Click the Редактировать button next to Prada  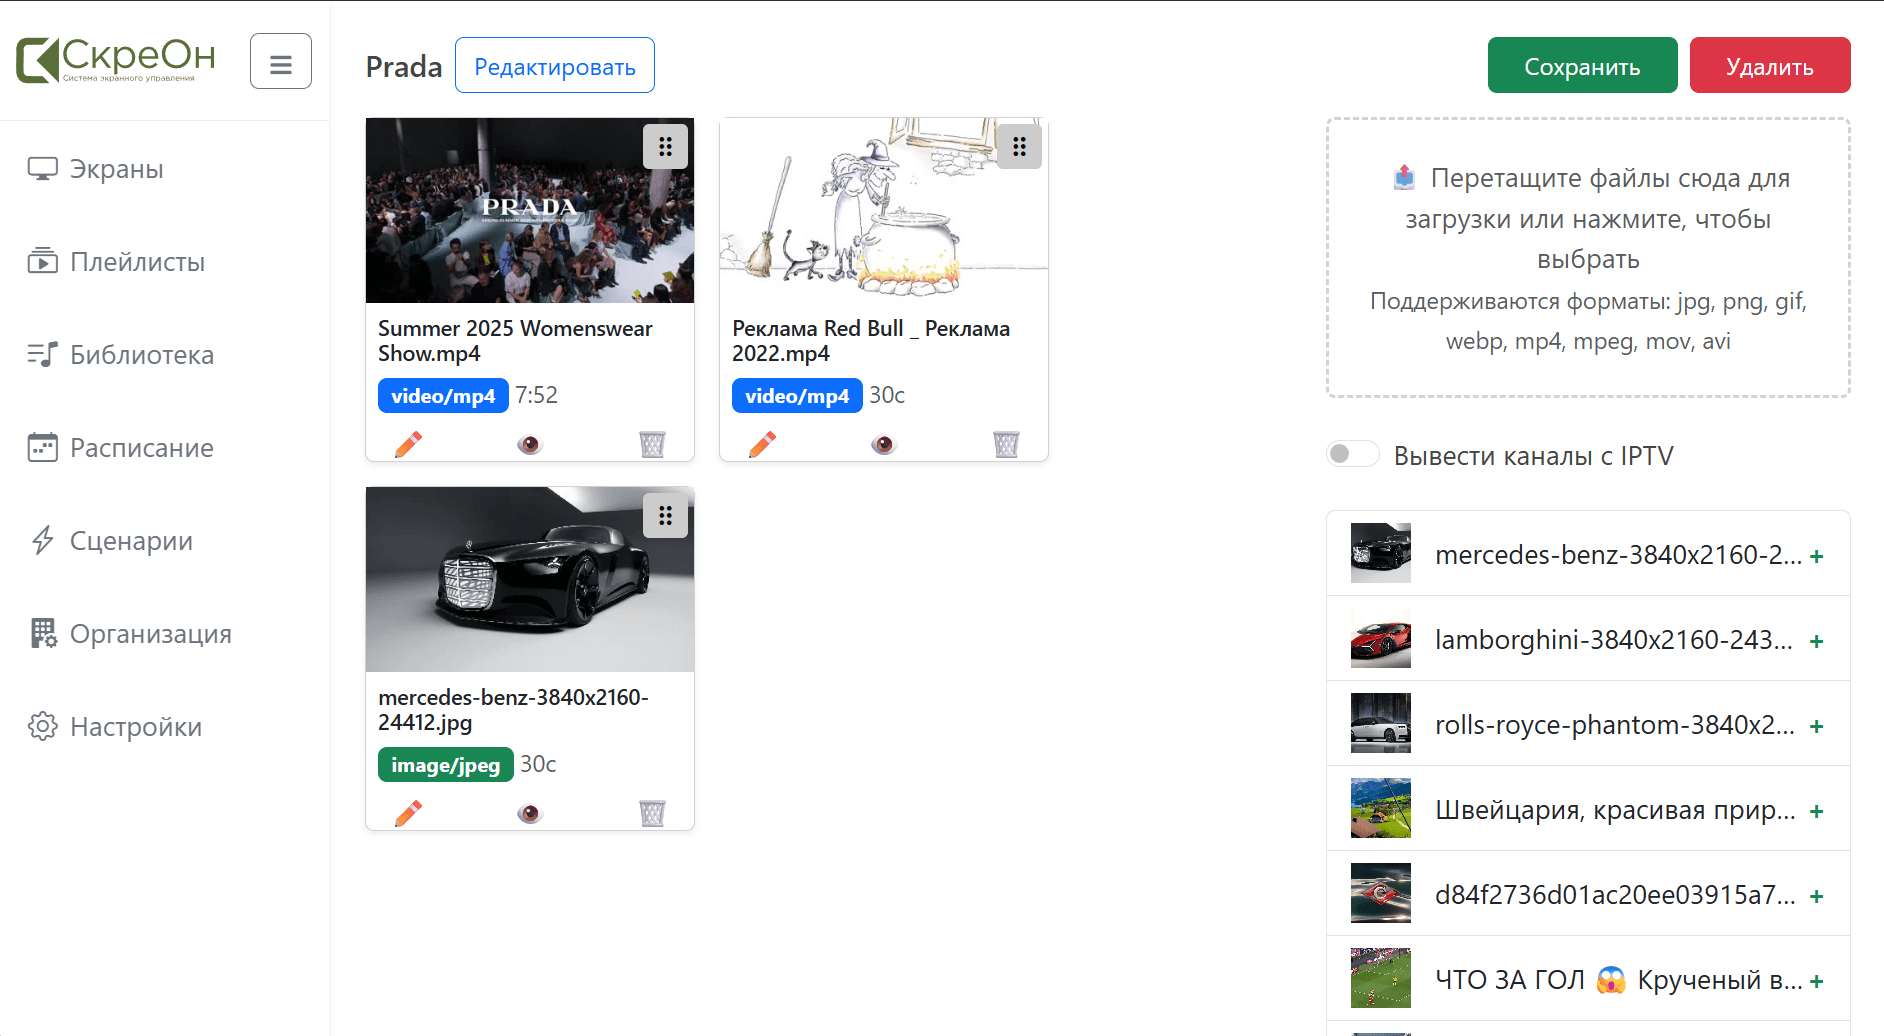tap(554, 65)
